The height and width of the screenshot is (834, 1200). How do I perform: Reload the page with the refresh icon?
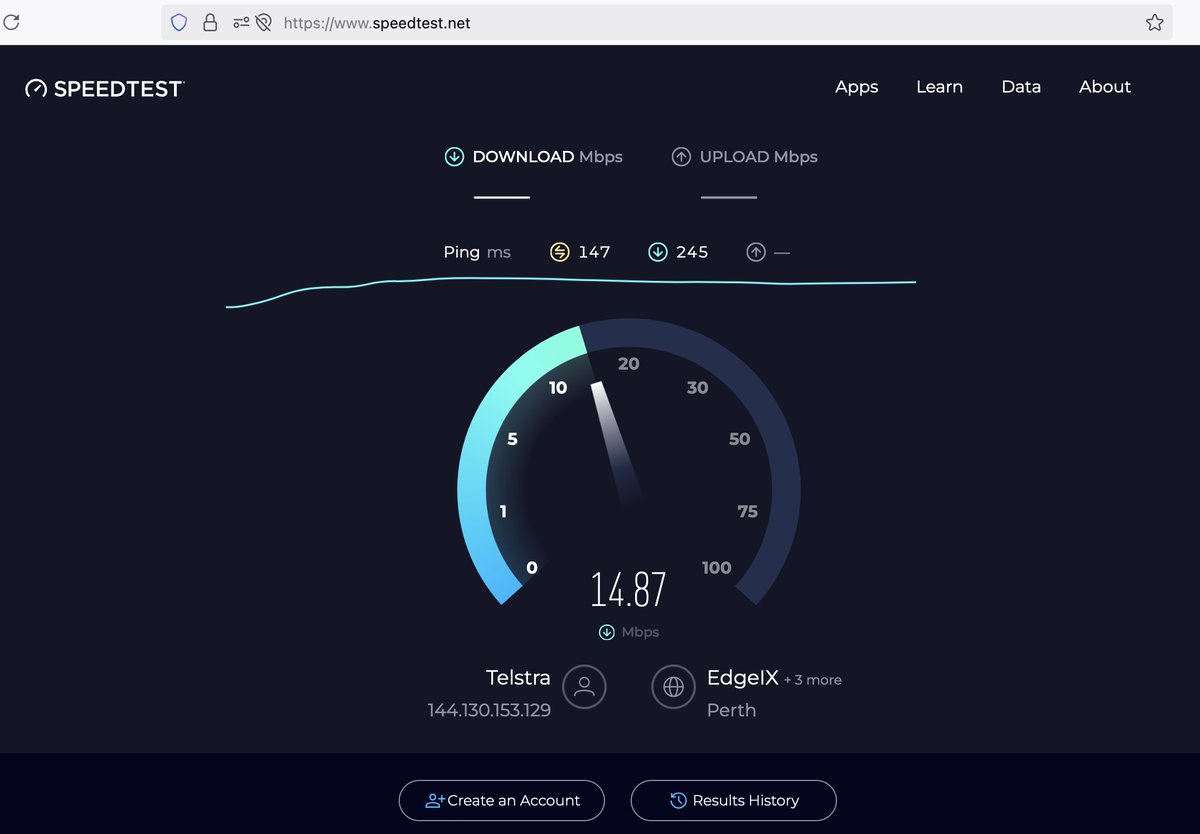pyautogui.click(x=10, y=21)
